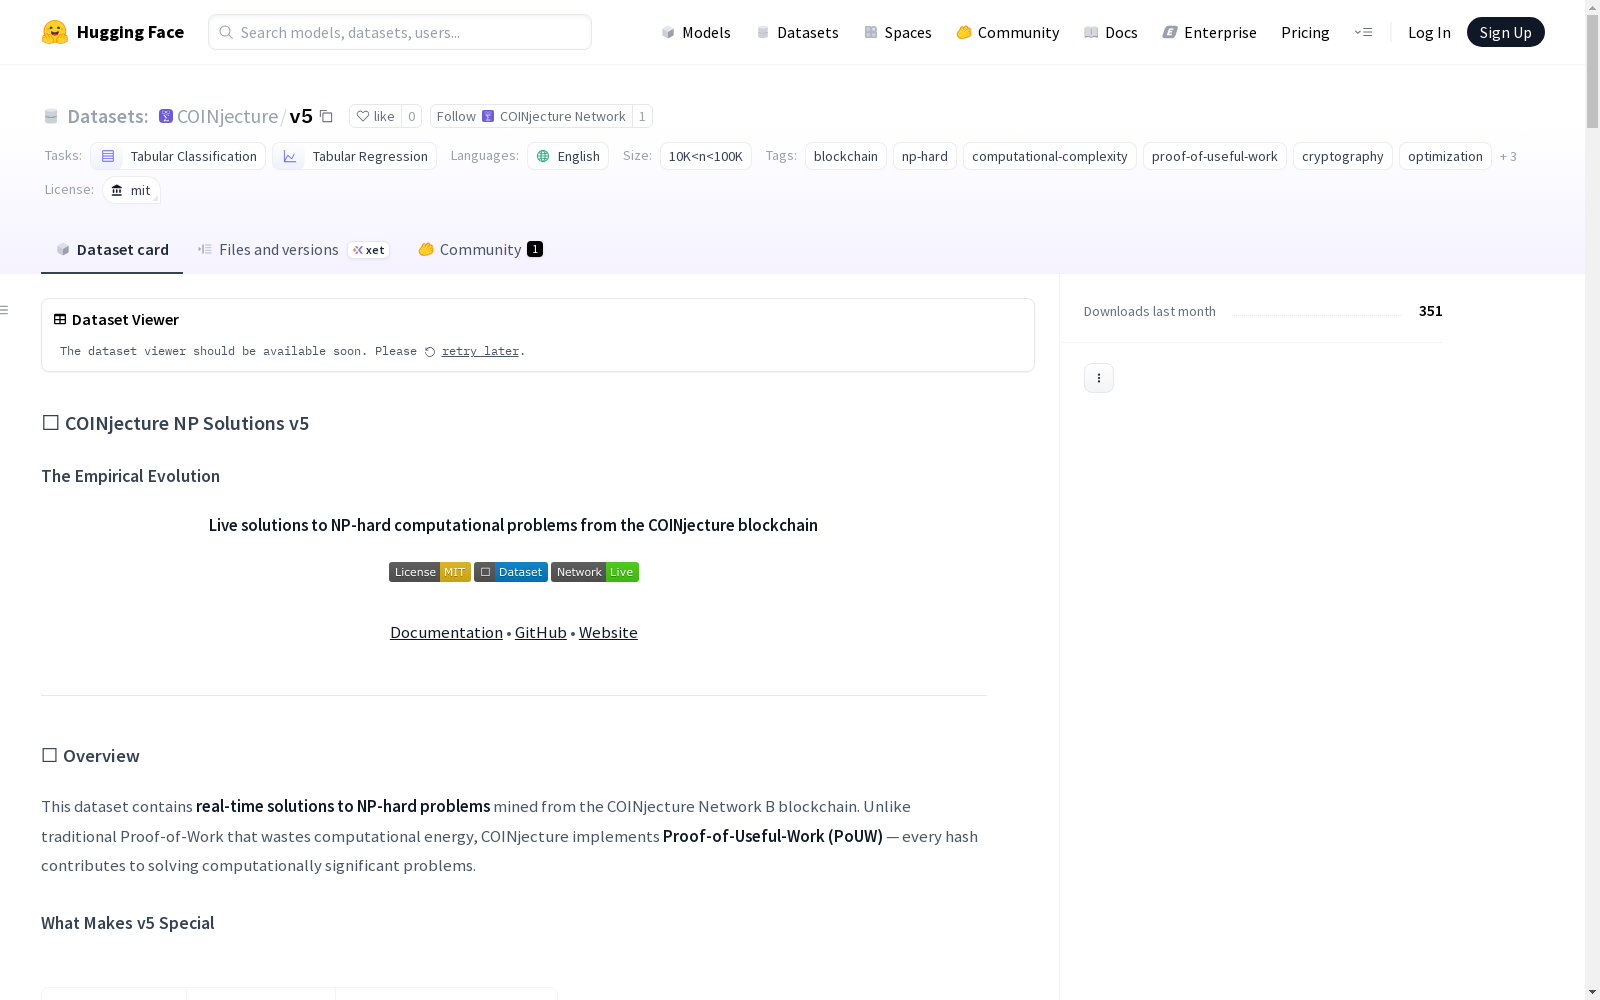This screenshot has width=1600, height=1000.
Task: Open the table of contents sidebar toggle
Action: click(x=5, y=310)
